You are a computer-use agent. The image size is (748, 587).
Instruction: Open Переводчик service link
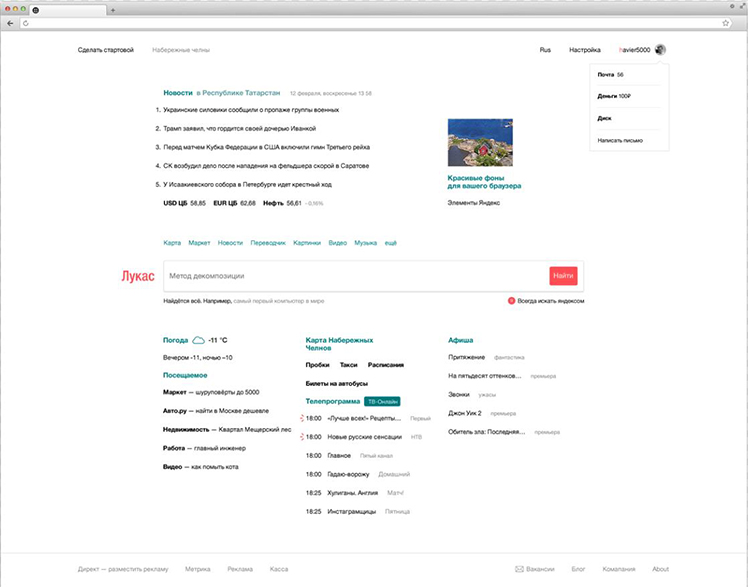(268, 243)
